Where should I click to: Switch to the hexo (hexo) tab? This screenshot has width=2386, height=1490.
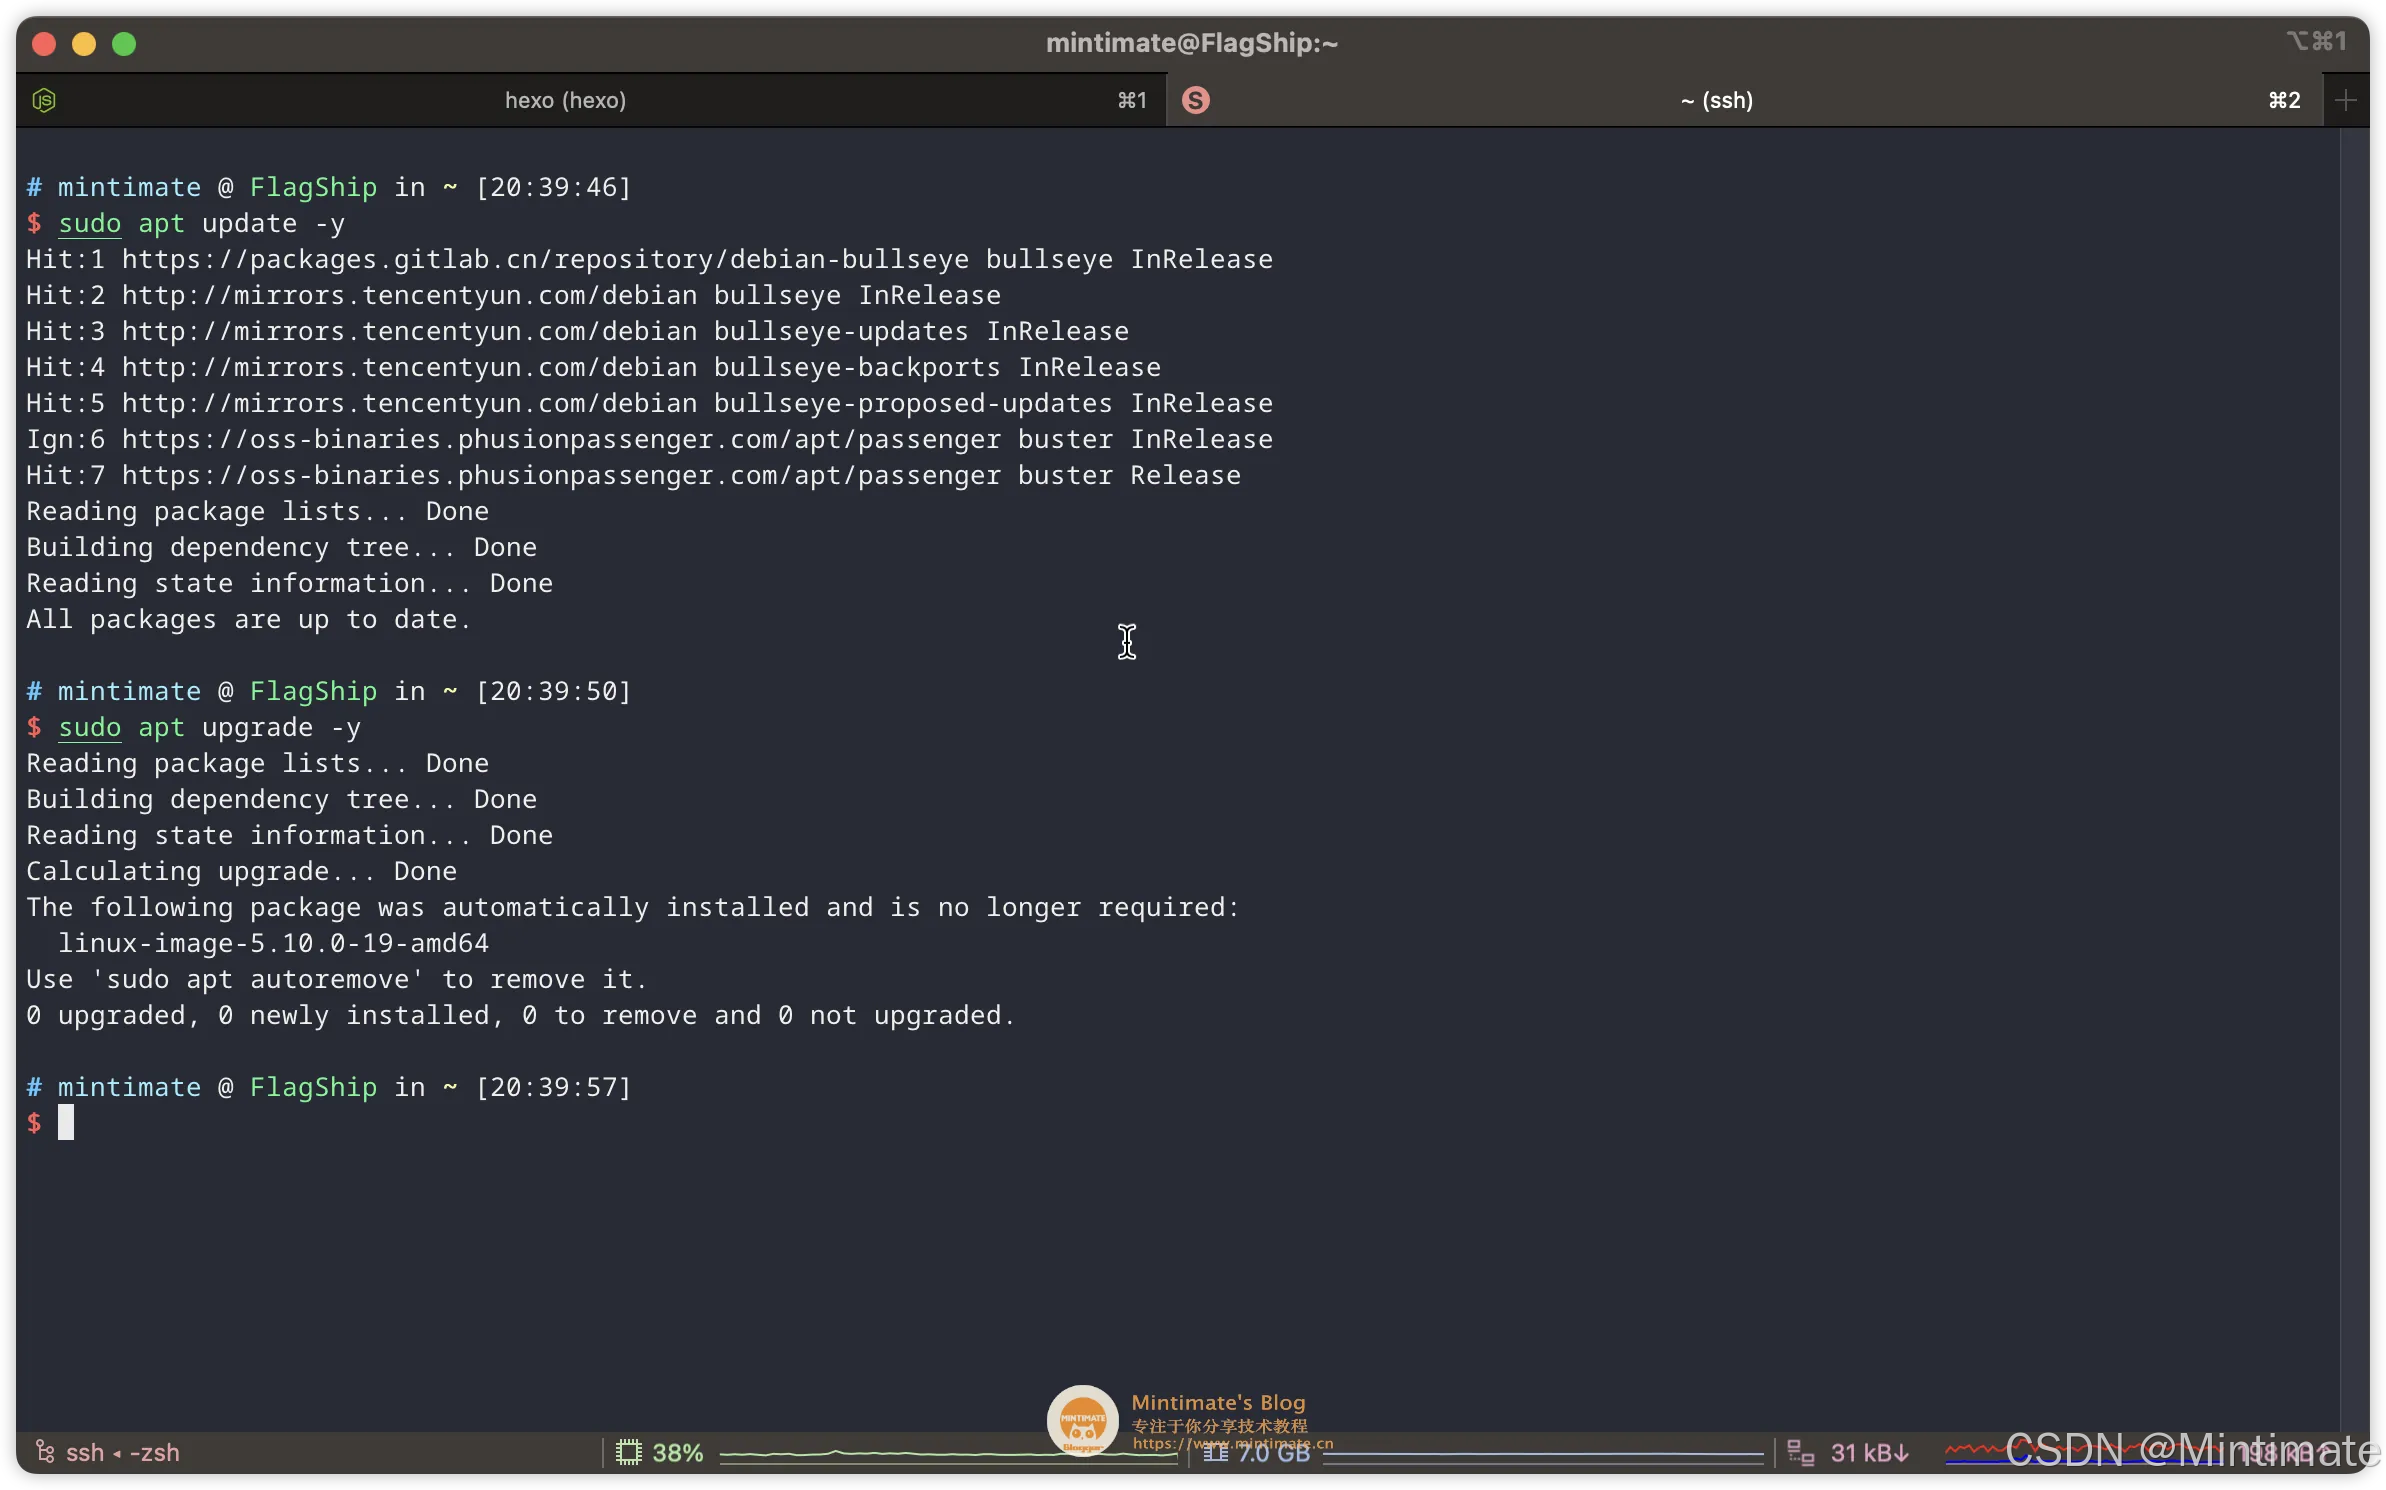pyautogui.click(x=565, y=100)
